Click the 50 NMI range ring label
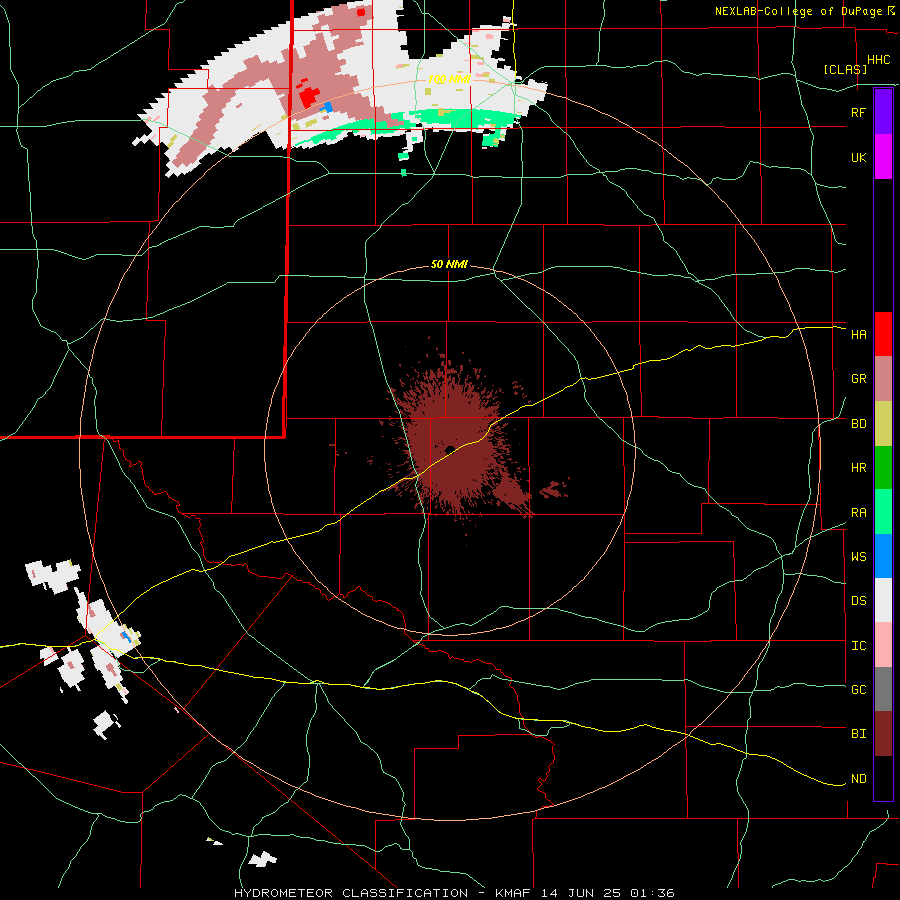Viewport: 900px width, 900px height. (x=449, y=264)
